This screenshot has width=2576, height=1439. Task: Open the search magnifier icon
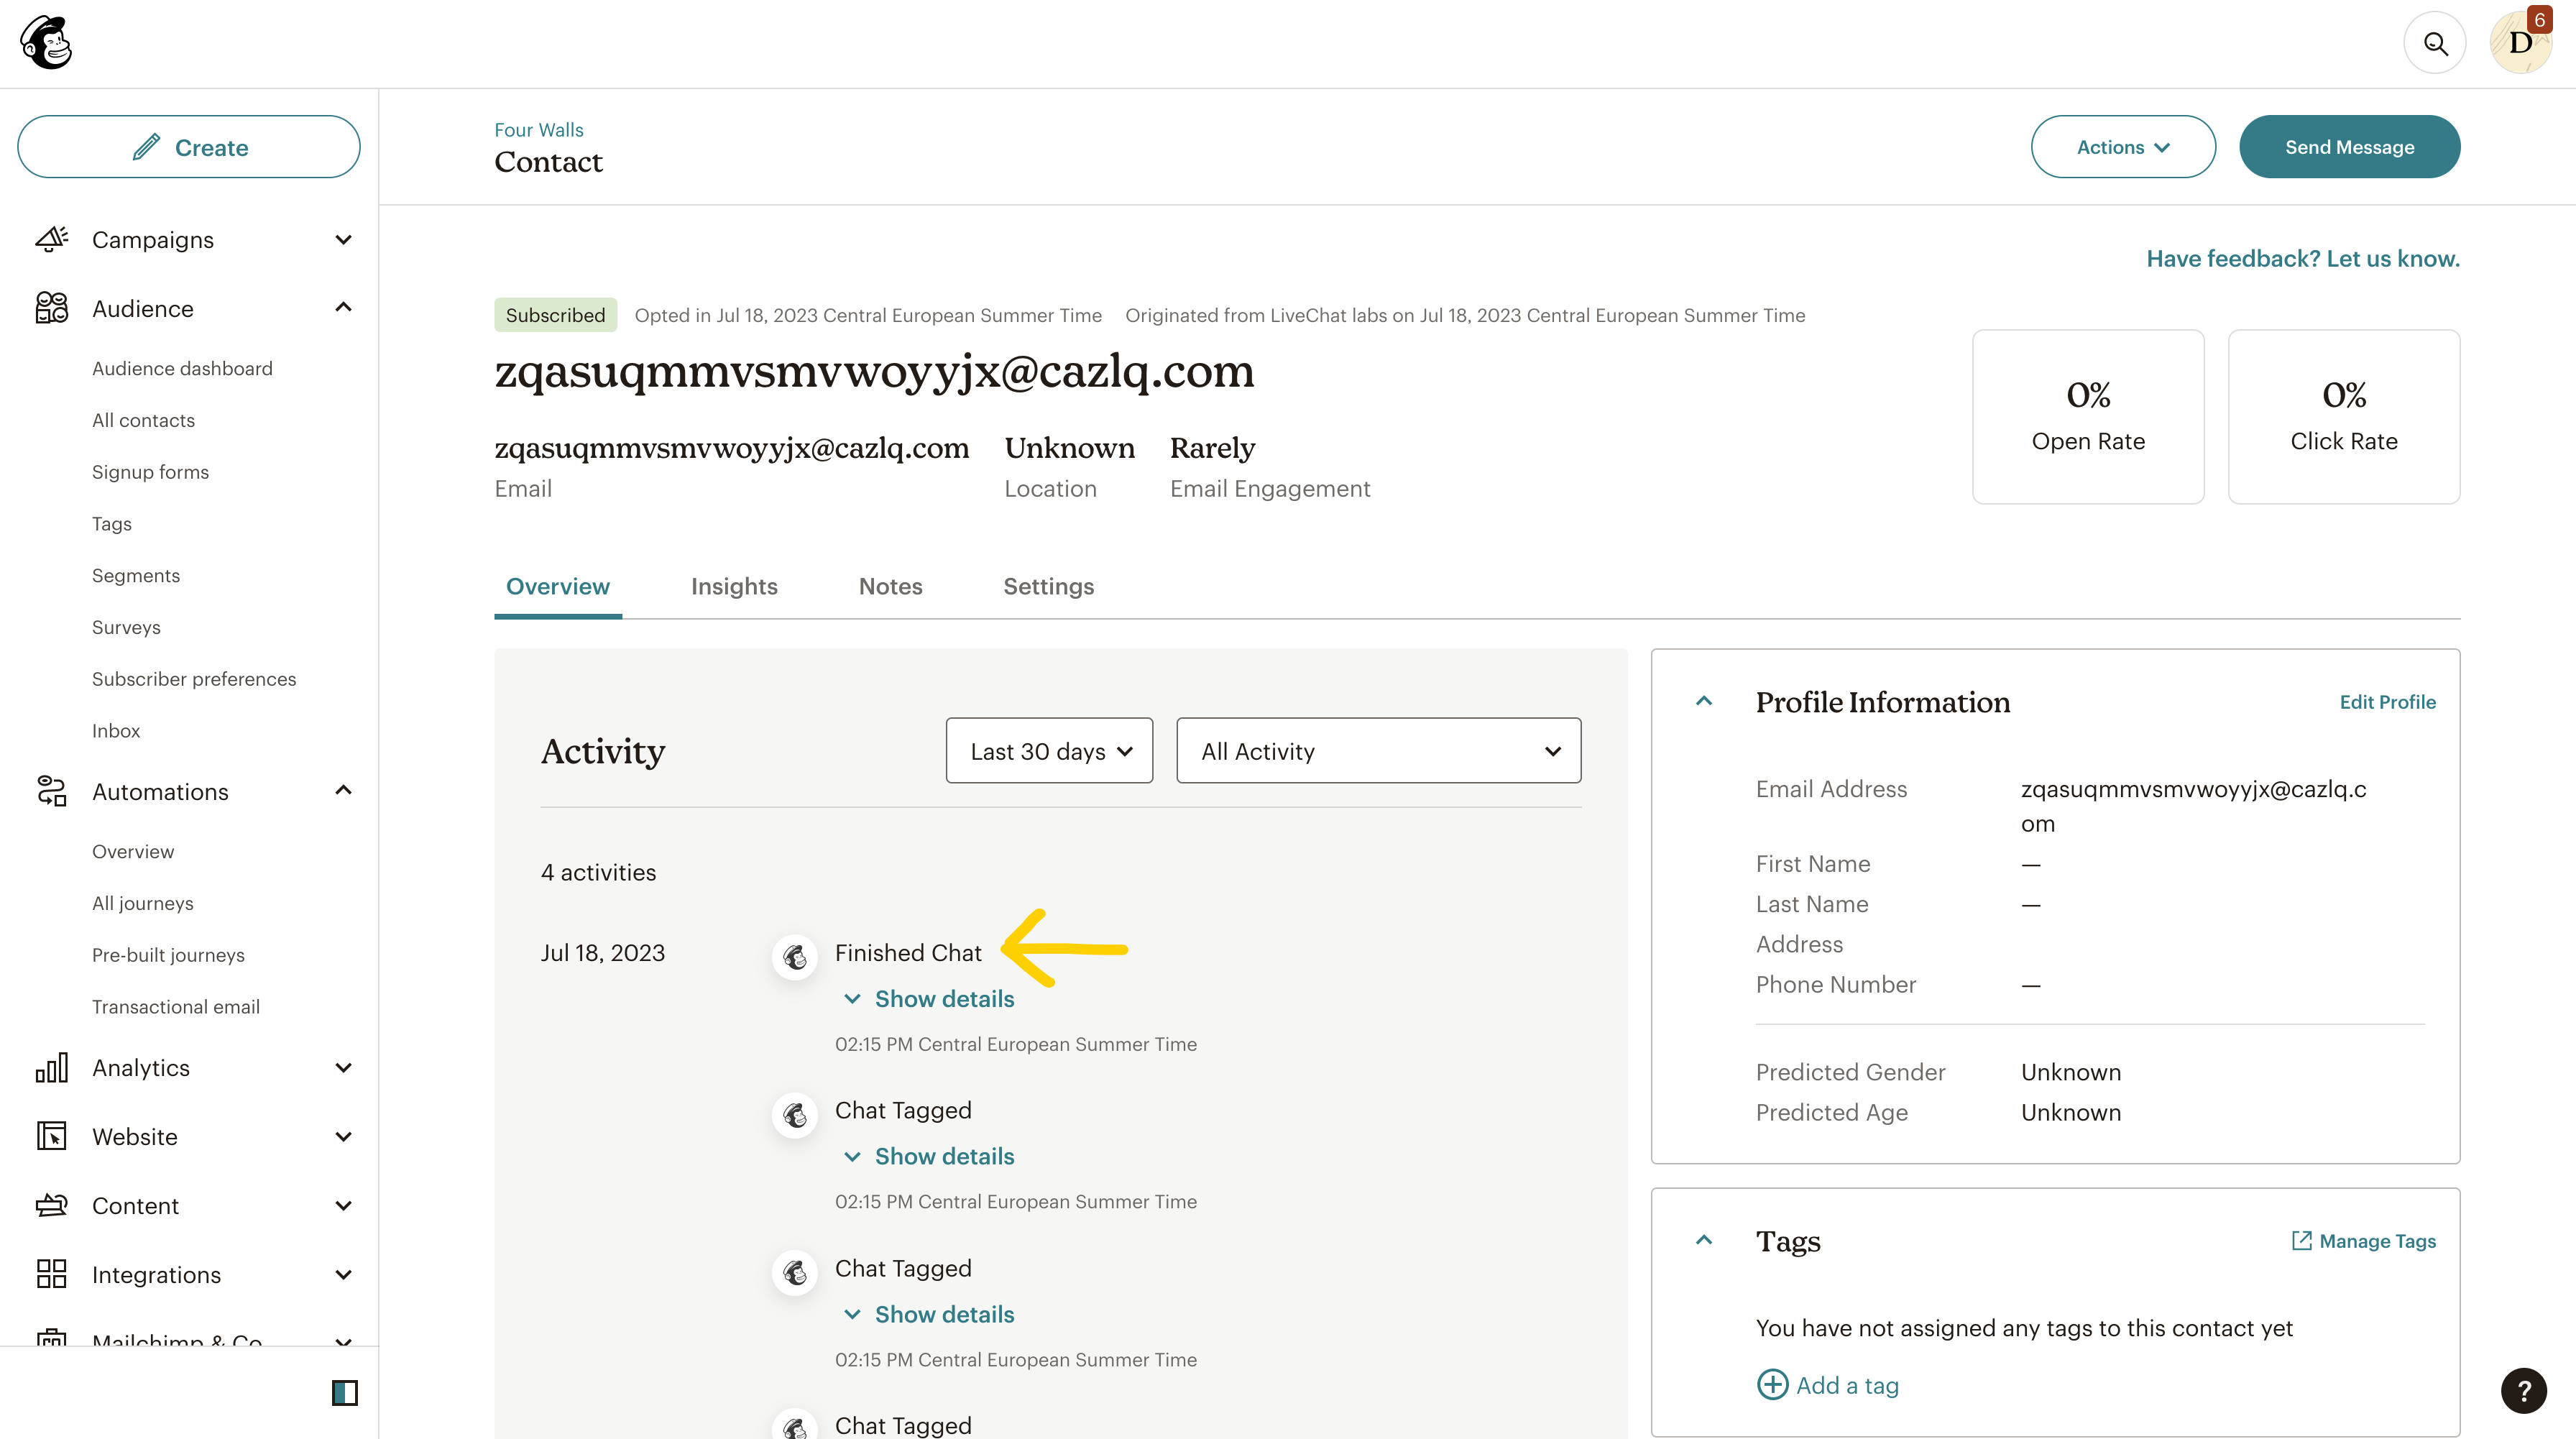(2435, 44)
